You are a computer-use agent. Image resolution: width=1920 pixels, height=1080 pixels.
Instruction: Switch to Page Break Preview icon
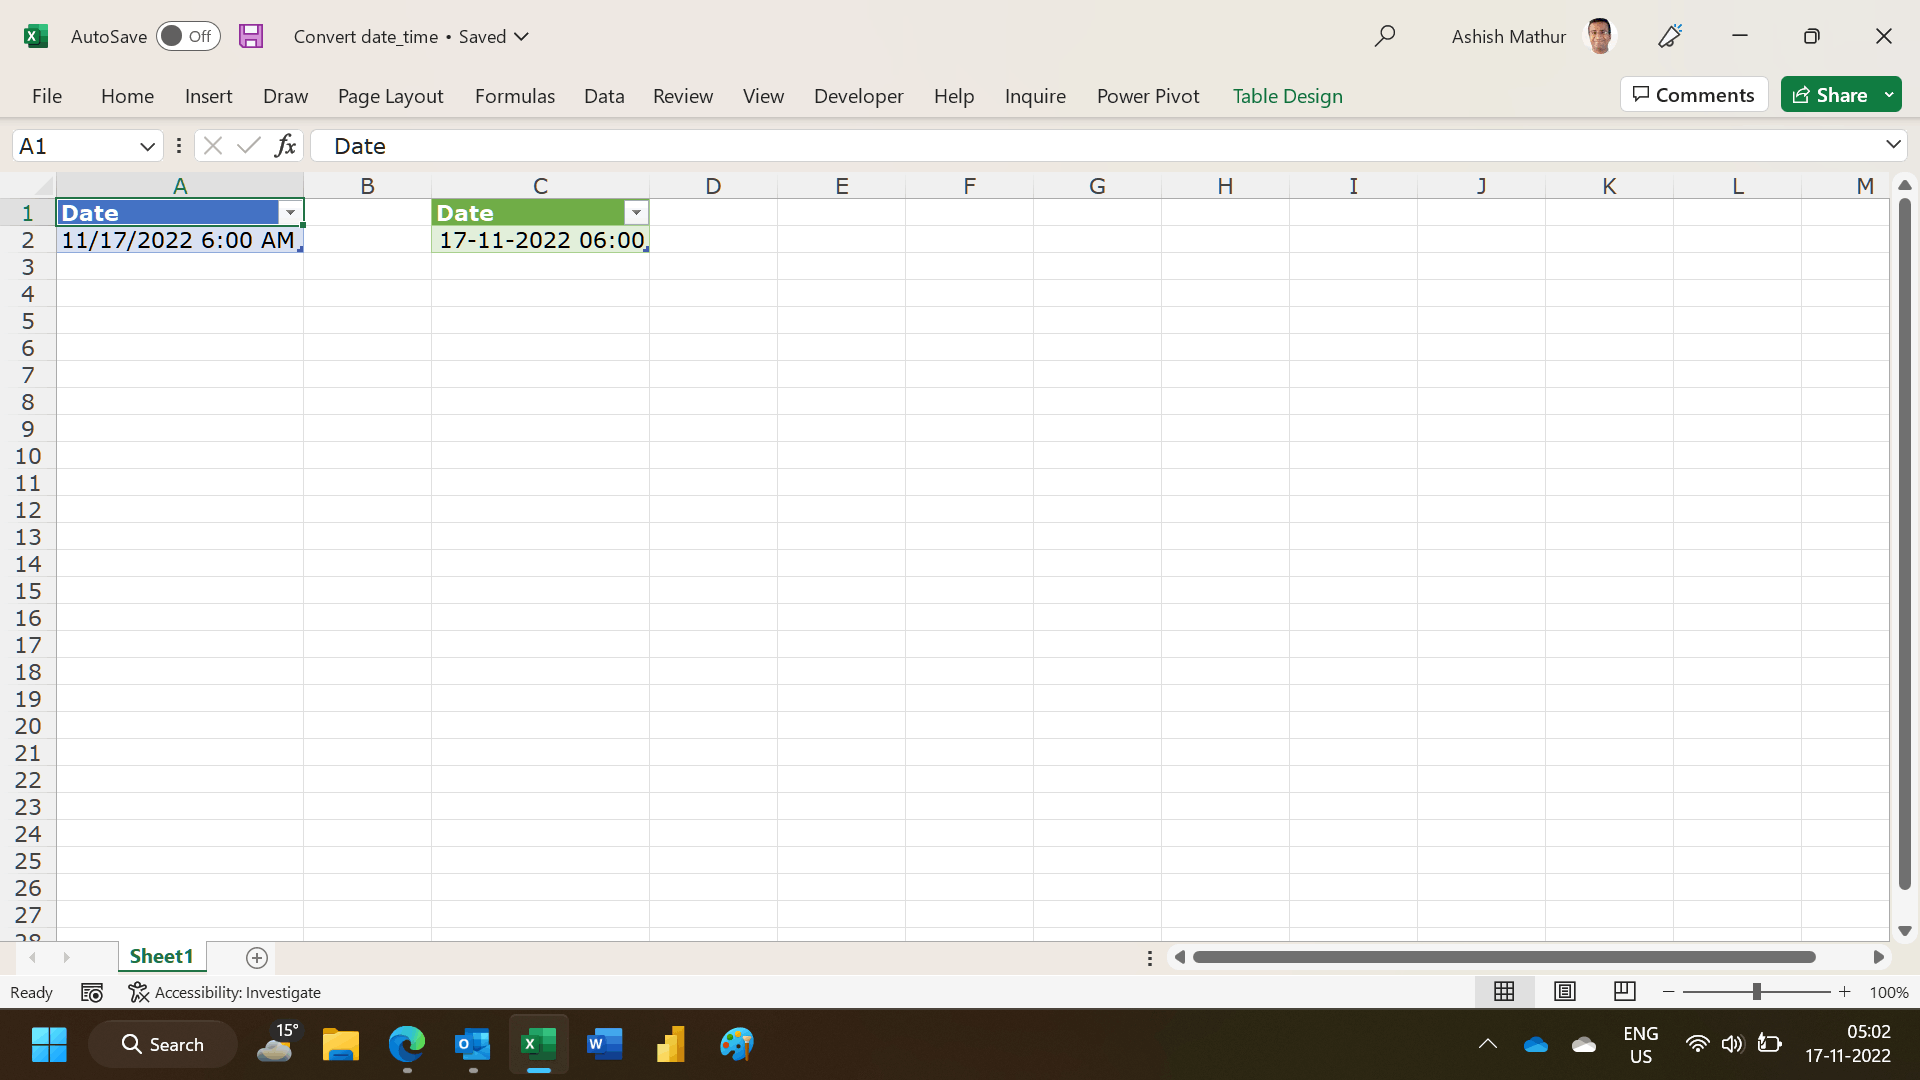click(x=1624, y=991)
